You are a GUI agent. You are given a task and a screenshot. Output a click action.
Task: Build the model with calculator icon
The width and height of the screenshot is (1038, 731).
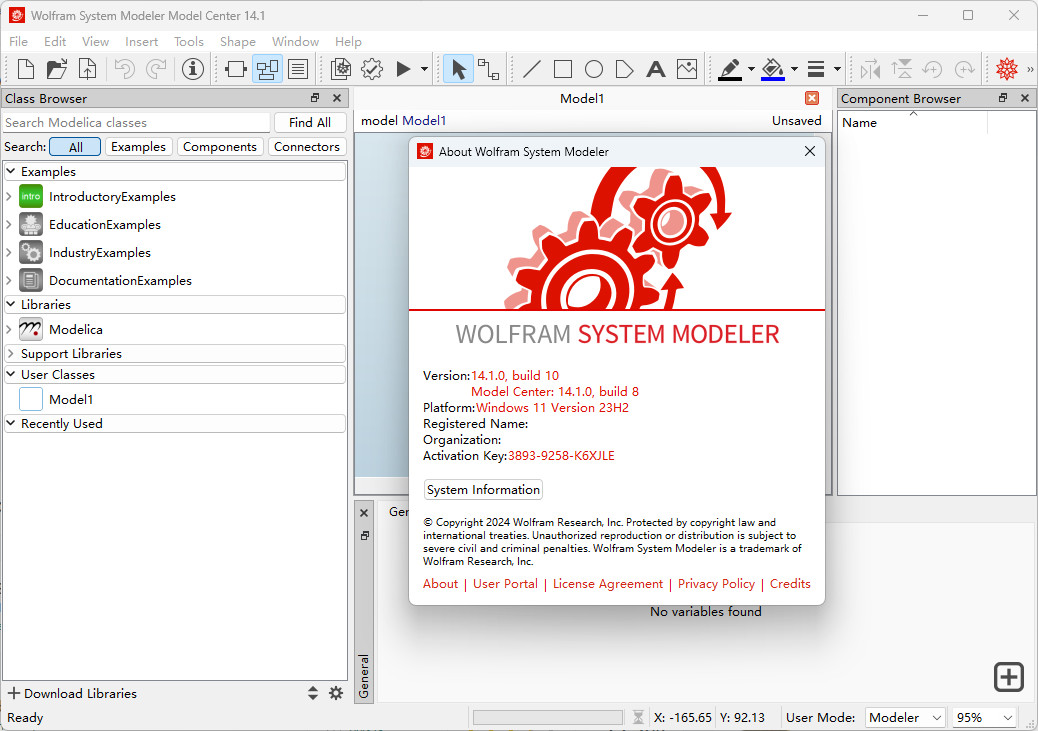coord(341,69)
